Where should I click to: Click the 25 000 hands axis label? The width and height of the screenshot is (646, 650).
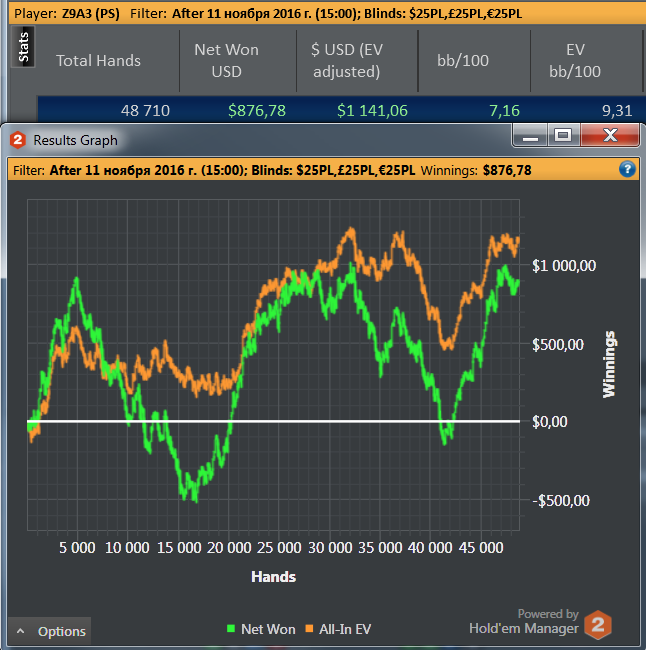pos(279,548)
